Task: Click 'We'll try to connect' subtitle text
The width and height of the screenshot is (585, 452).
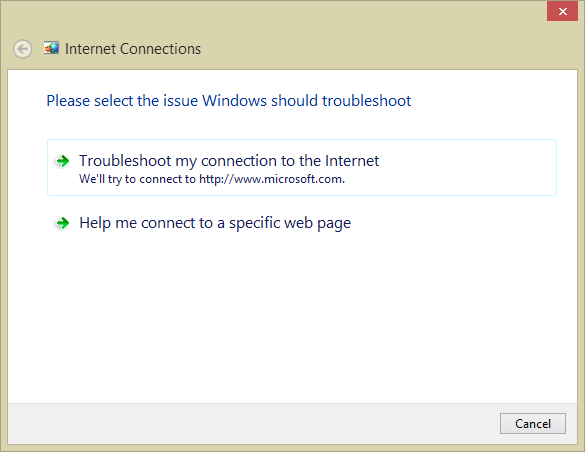Action: coord(137,179)
